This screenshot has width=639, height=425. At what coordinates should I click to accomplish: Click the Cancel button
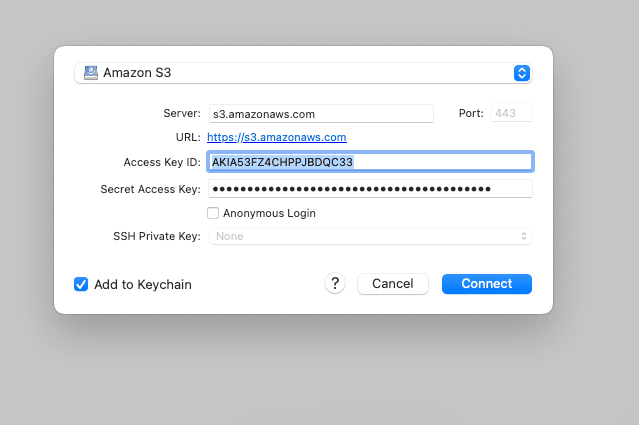[393, 284]
